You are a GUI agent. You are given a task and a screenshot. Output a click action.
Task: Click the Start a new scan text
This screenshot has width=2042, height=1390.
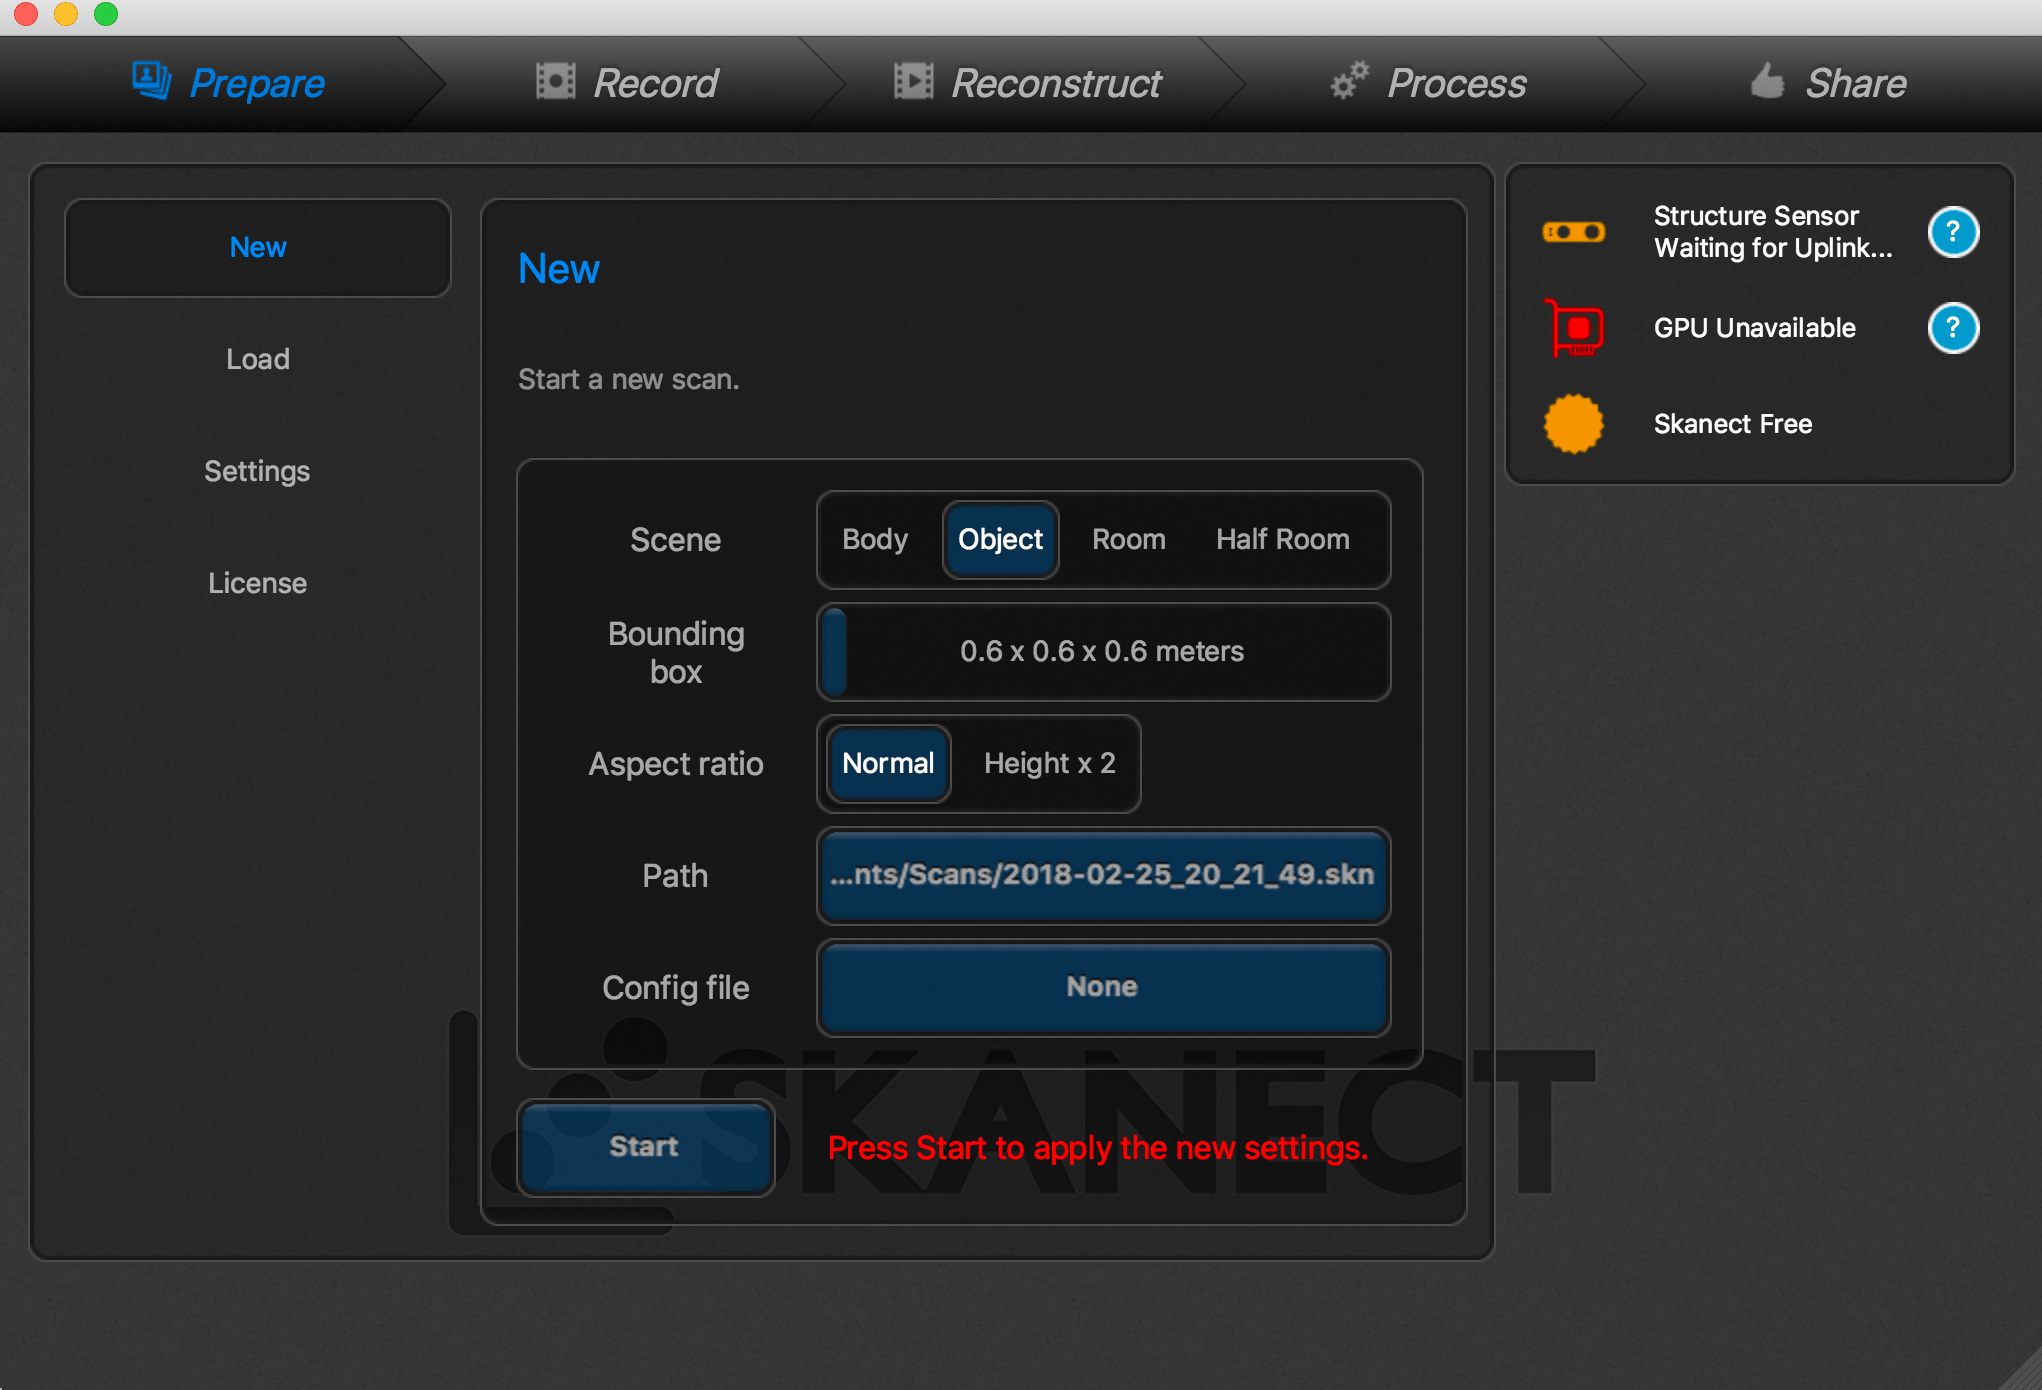pos(629,380)
